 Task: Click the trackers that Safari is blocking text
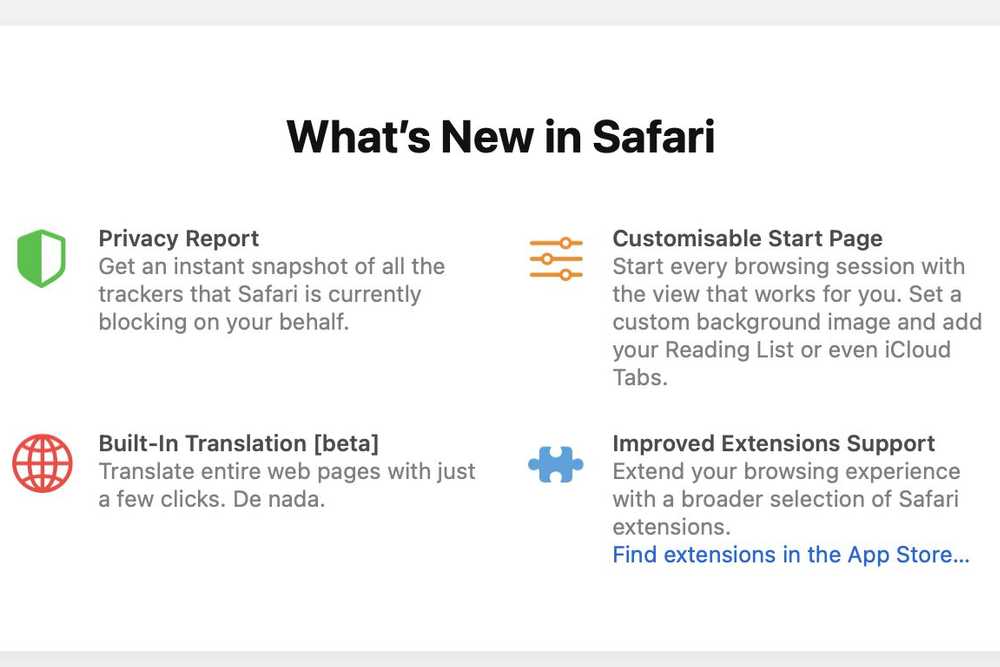(260, 294)
